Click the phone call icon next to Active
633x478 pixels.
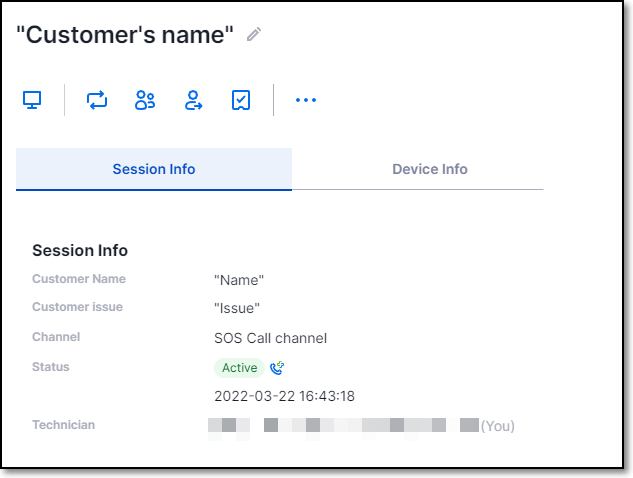[277, 368]
